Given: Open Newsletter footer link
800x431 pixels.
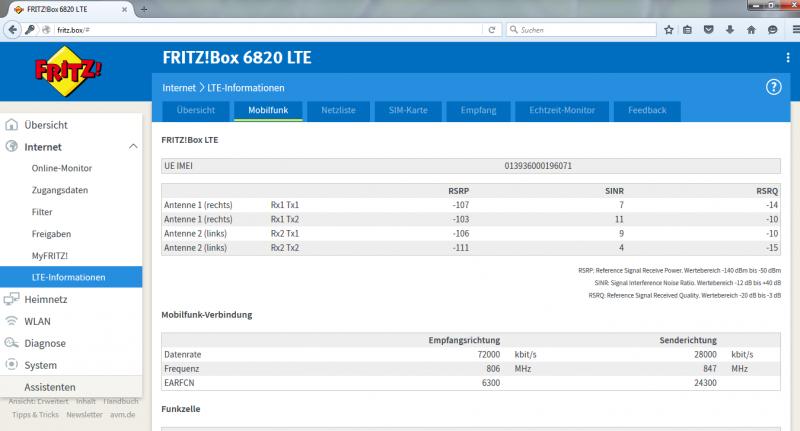Looking at the screenshot, I should pos(84,415).
